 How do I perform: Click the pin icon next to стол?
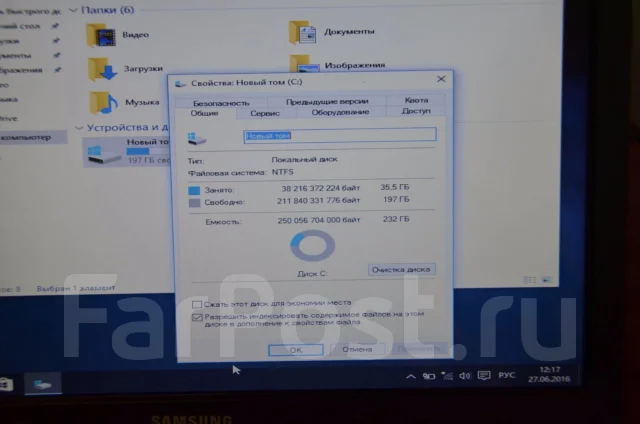coord(54,26)
